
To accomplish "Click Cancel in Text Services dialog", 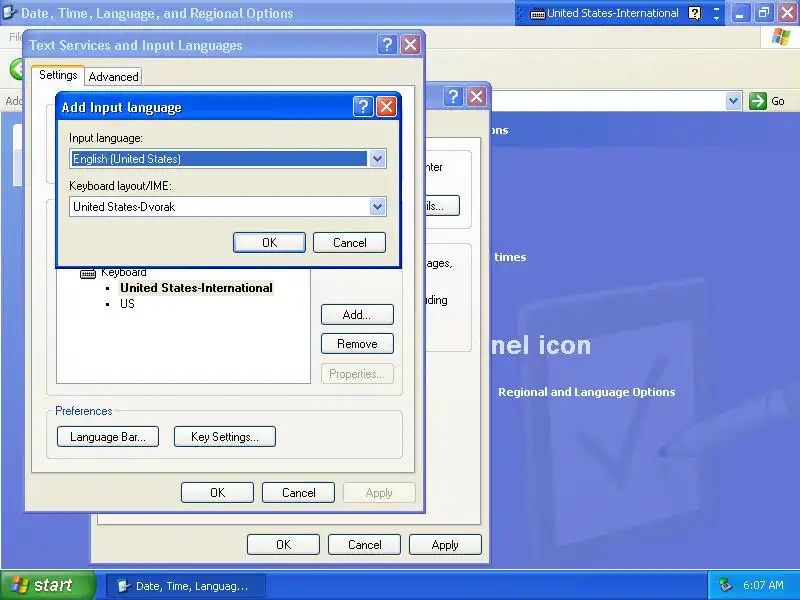I will (x=298, y=493).
